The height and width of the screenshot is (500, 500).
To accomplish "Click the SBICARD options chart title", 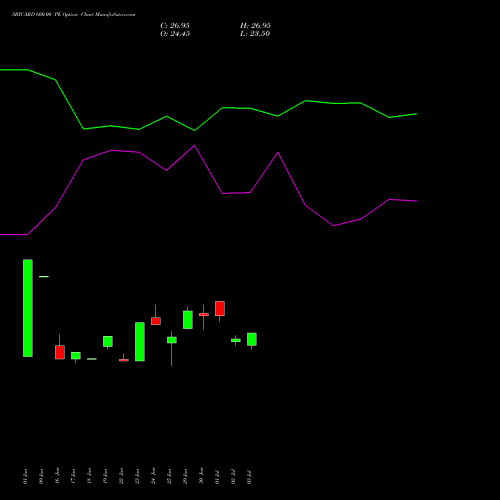I will point(74,15).
